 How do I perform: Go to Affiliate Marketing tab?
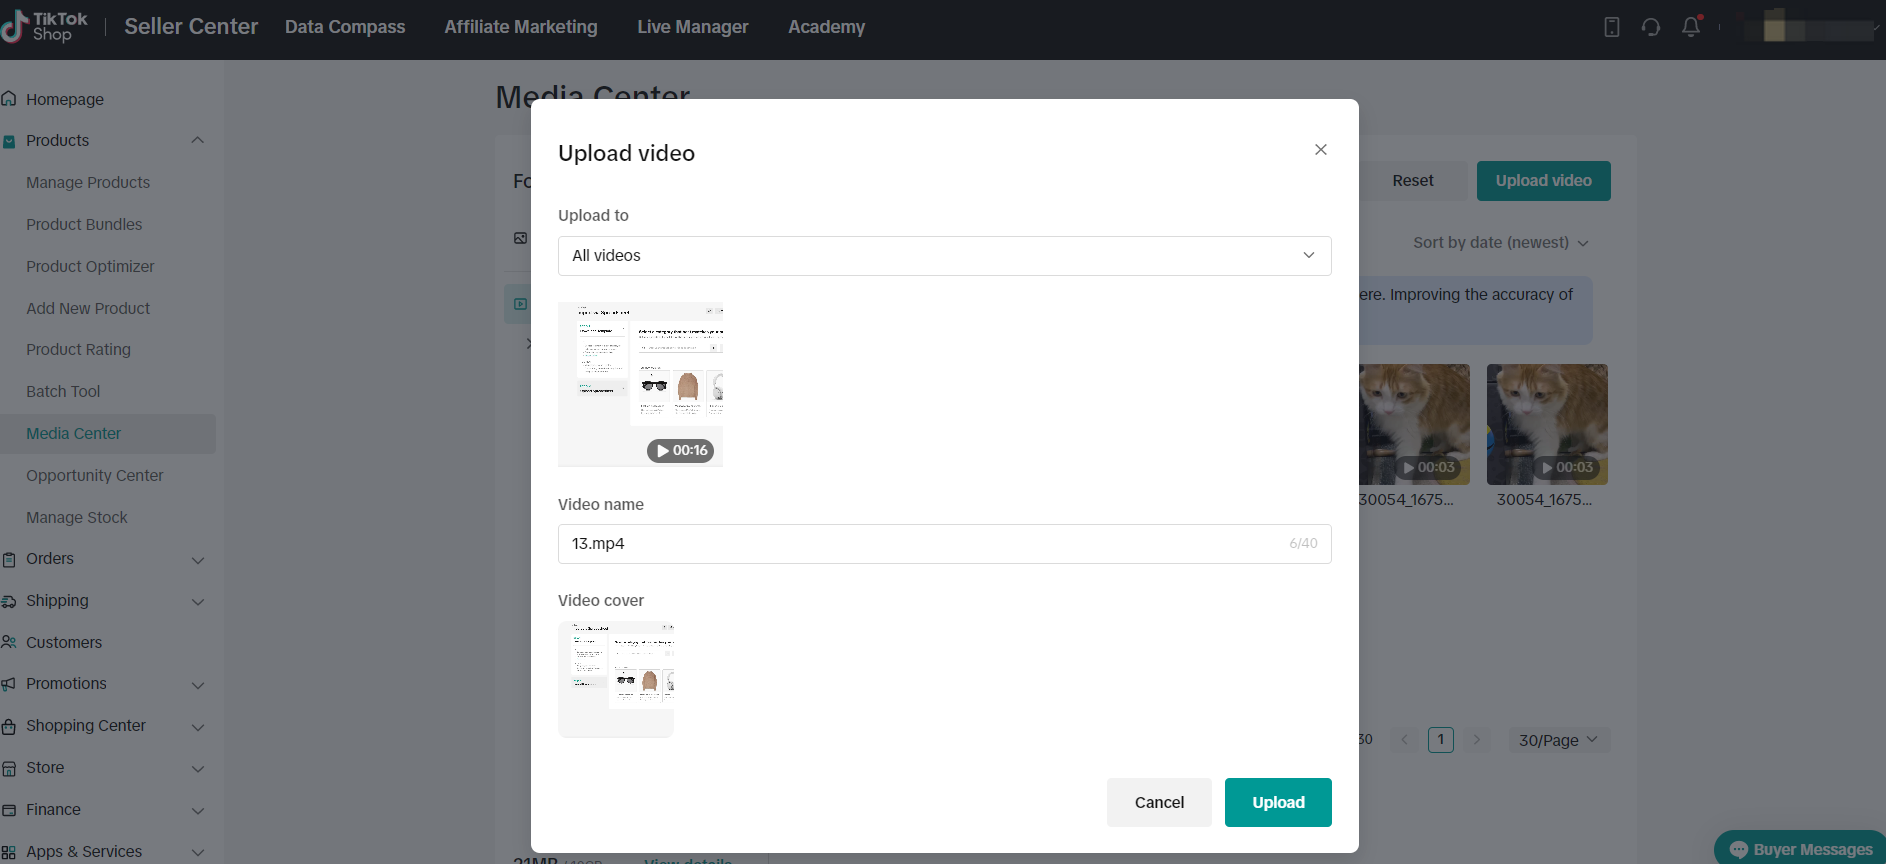(x=520, y=27)
